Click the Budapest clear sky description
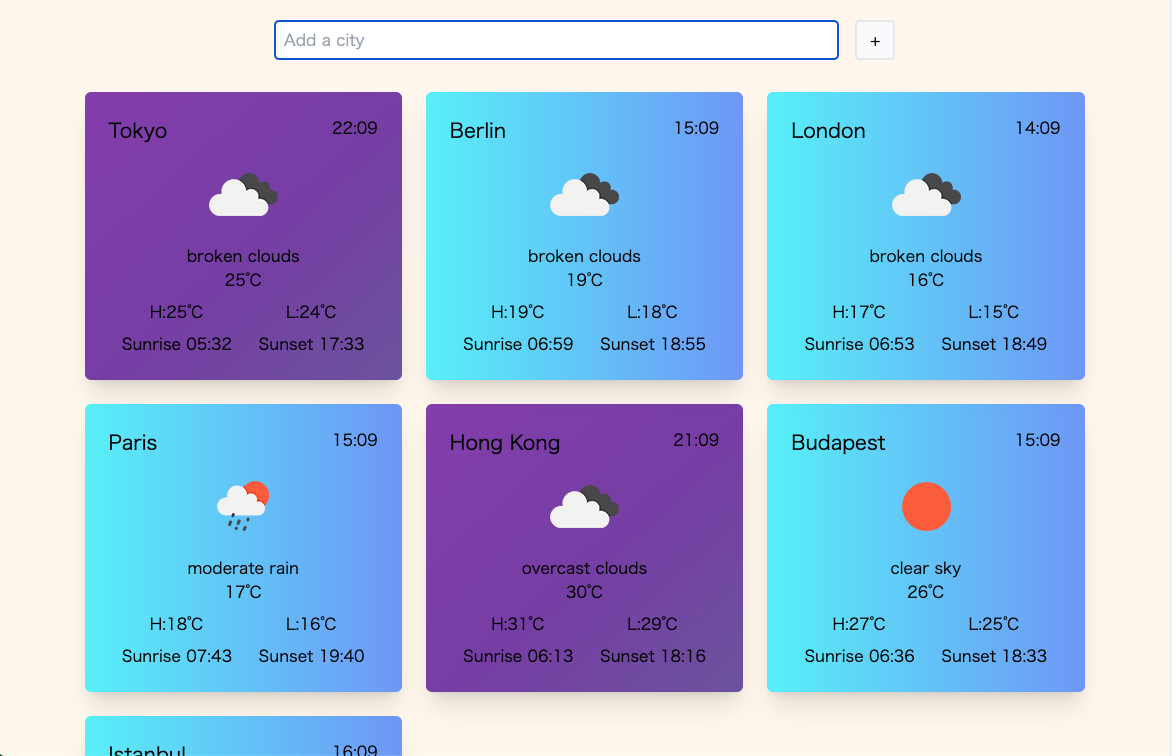 [x=925, y=568]
